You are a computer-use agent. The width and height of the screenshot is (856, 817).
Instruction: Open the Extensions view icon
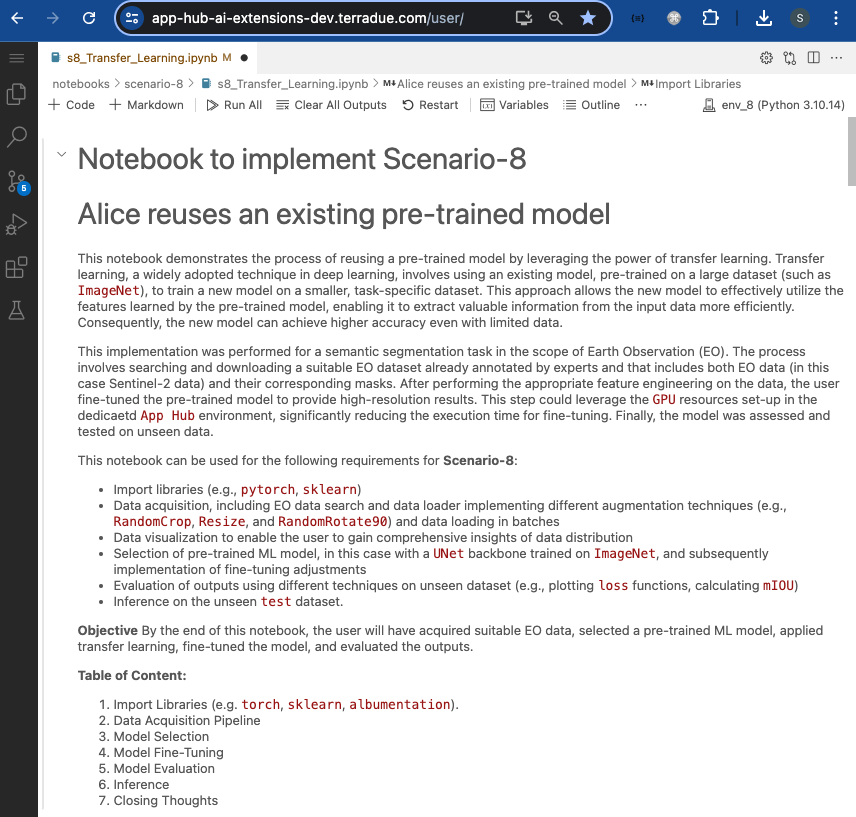[16, 267]
